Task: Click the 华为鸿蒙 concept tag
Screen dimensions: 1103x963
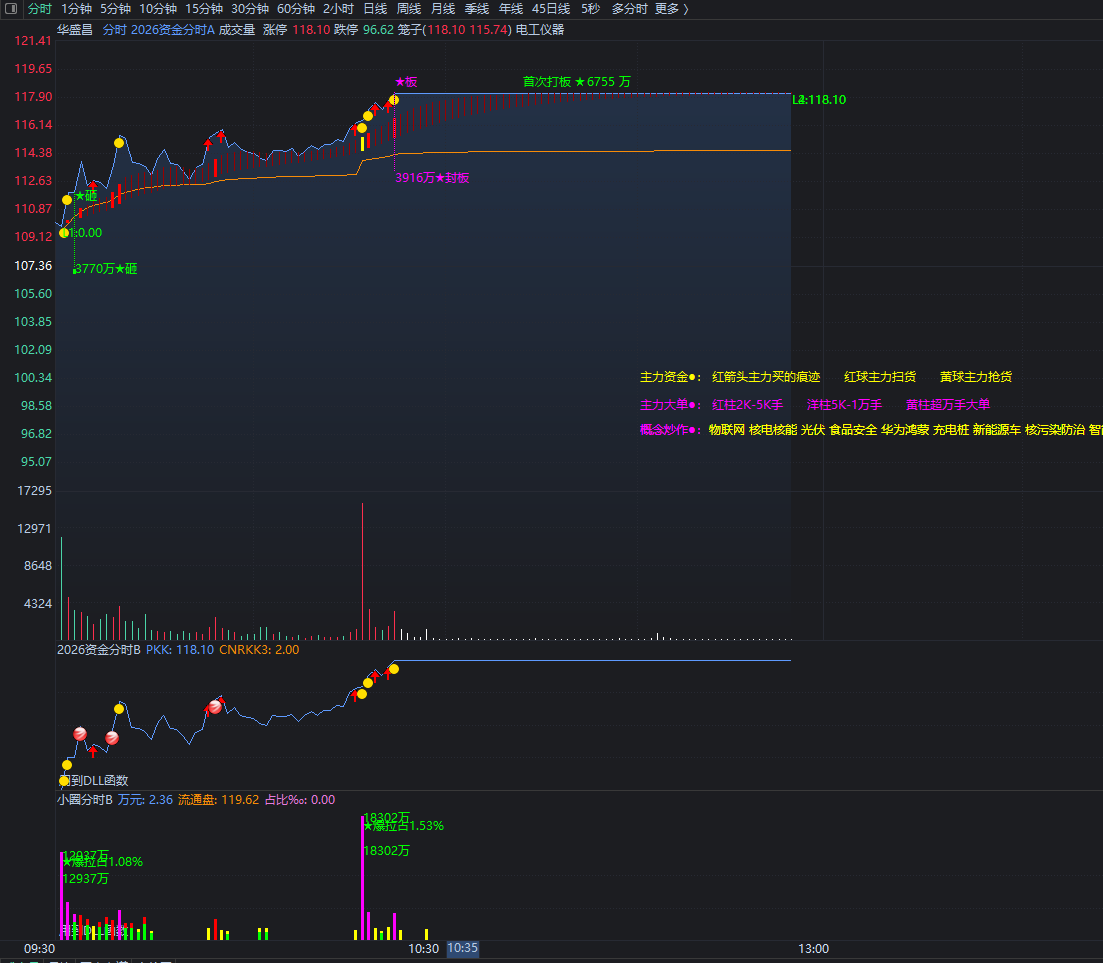Action: [905, 430]
